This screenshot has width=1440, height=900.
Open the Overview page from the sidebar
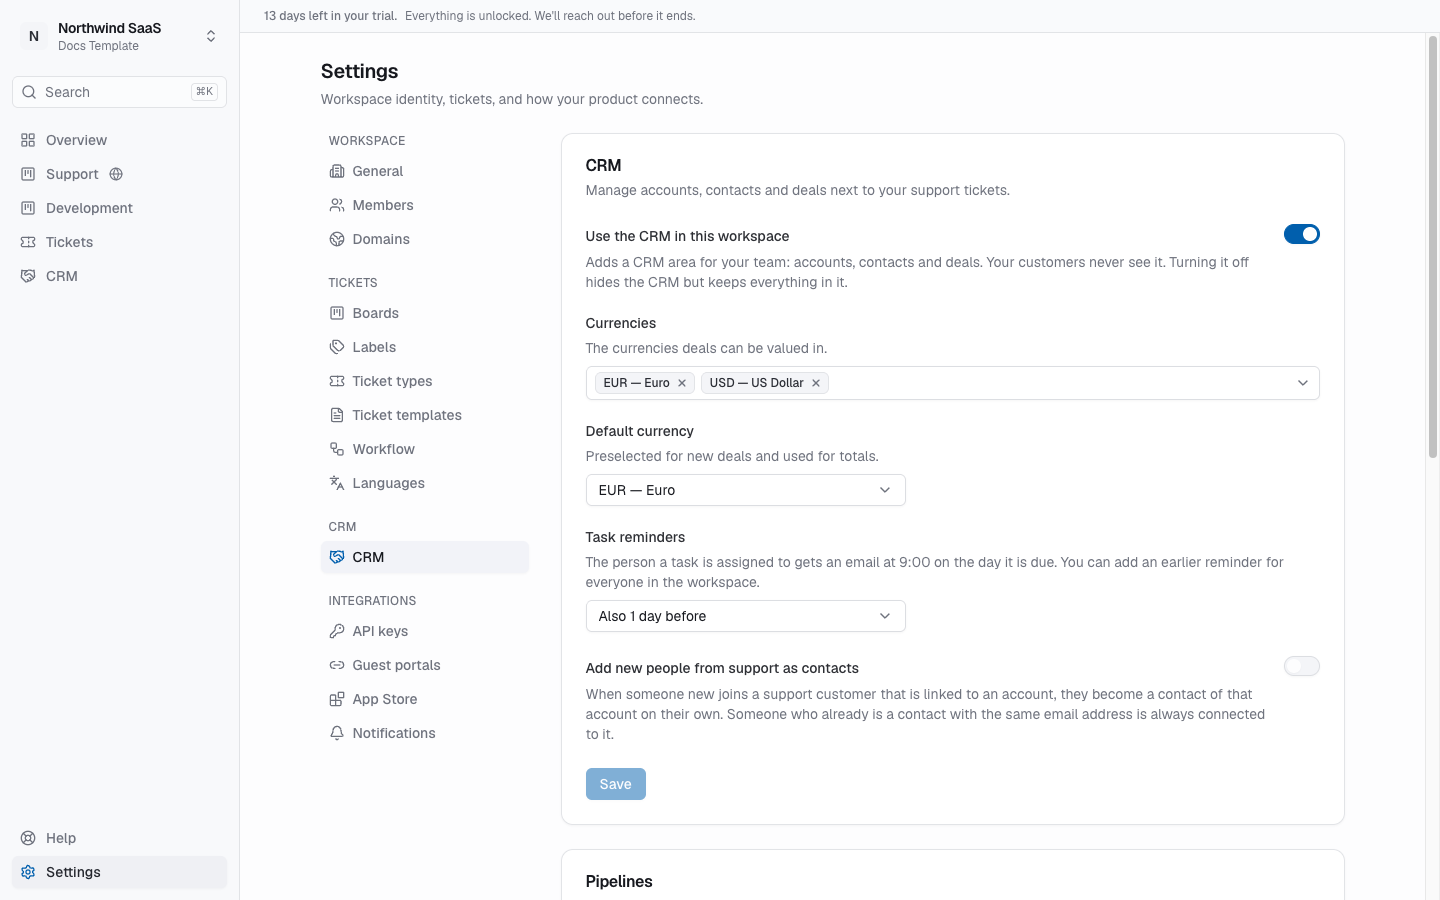click(119, 140)
